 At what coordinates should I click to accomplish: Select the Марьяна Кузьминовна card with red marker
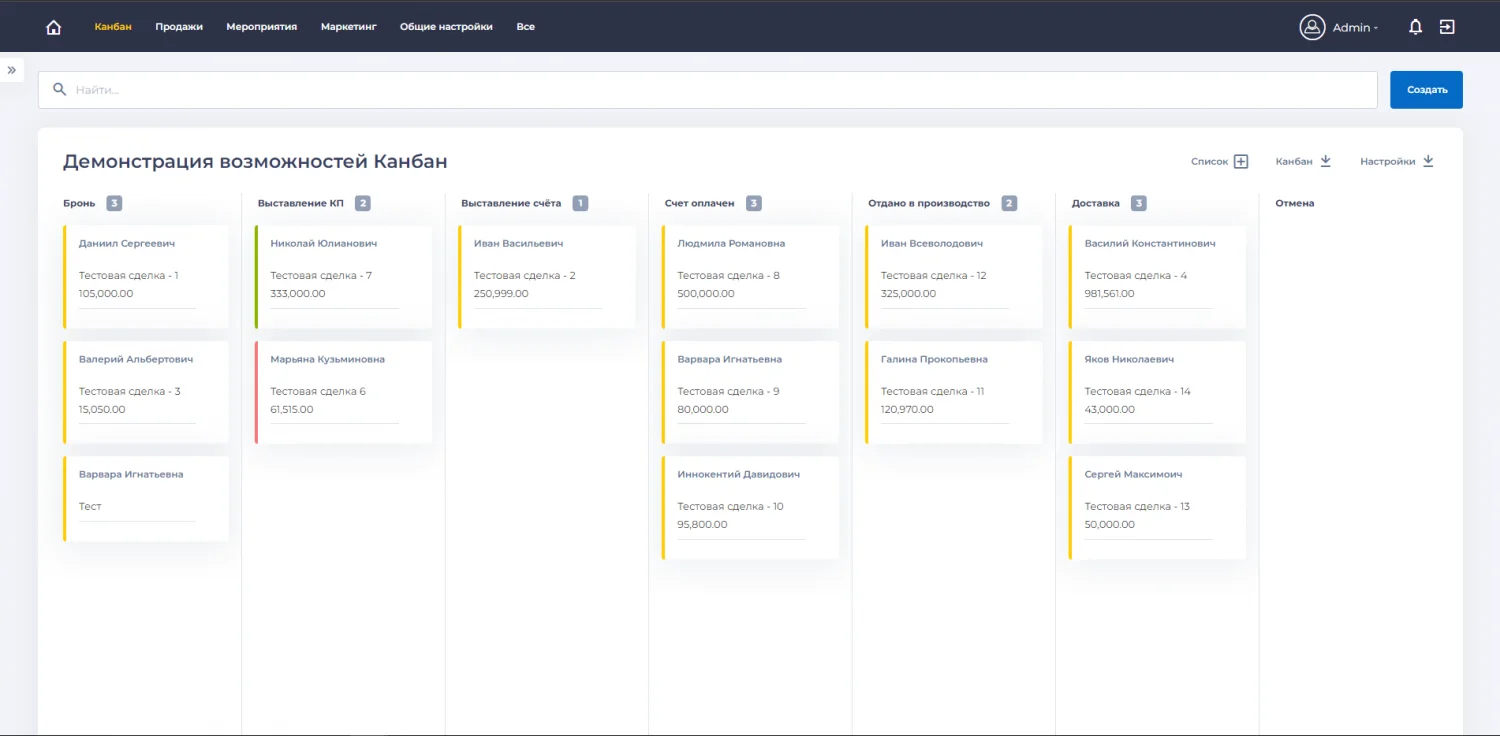click(x=344, y=392)
